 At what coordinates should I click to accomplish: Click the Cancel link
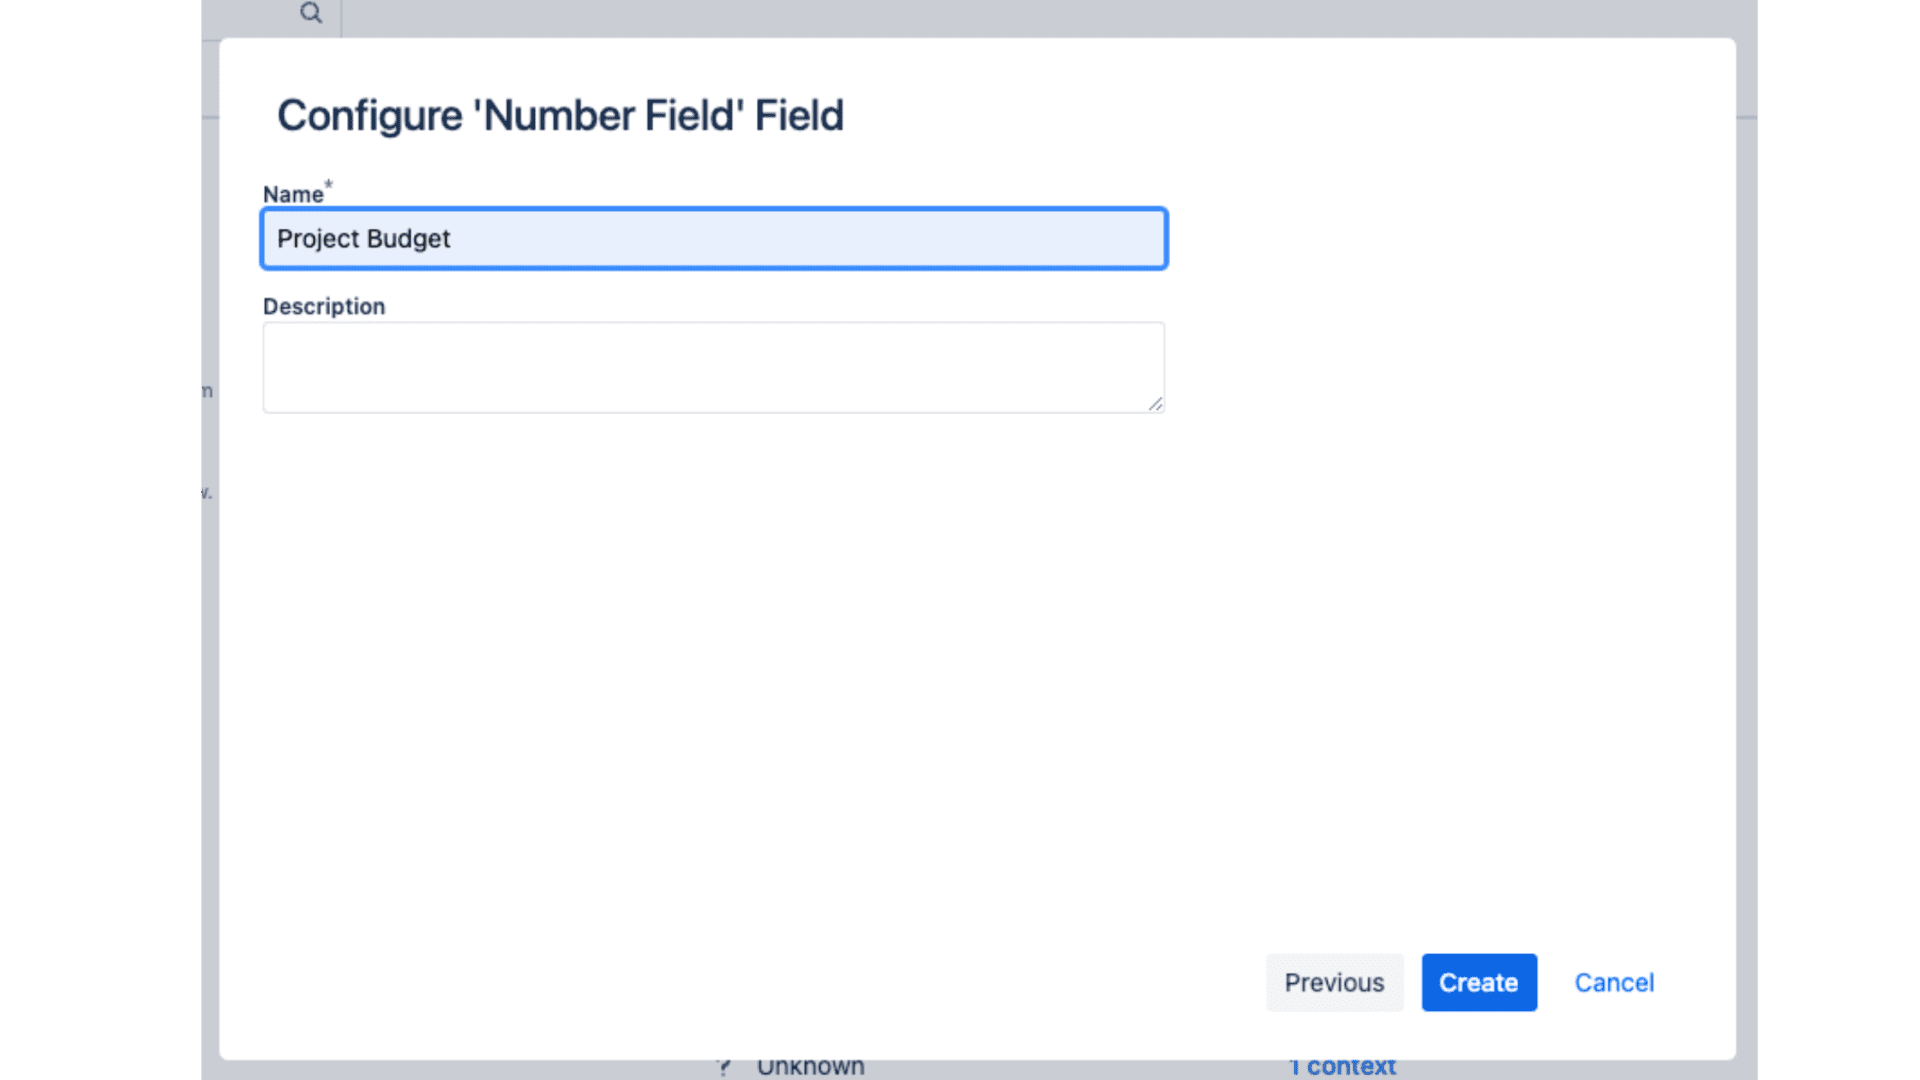point(1614,982)
